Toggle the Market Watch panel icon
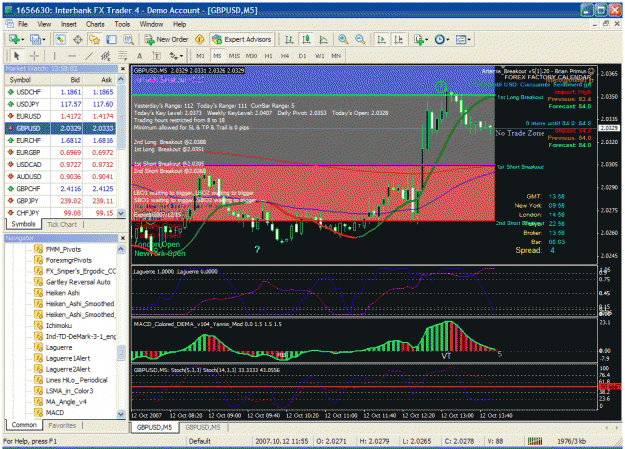Image resolution: width=625 pixels, height=449 pixels. tap(60, 39)
